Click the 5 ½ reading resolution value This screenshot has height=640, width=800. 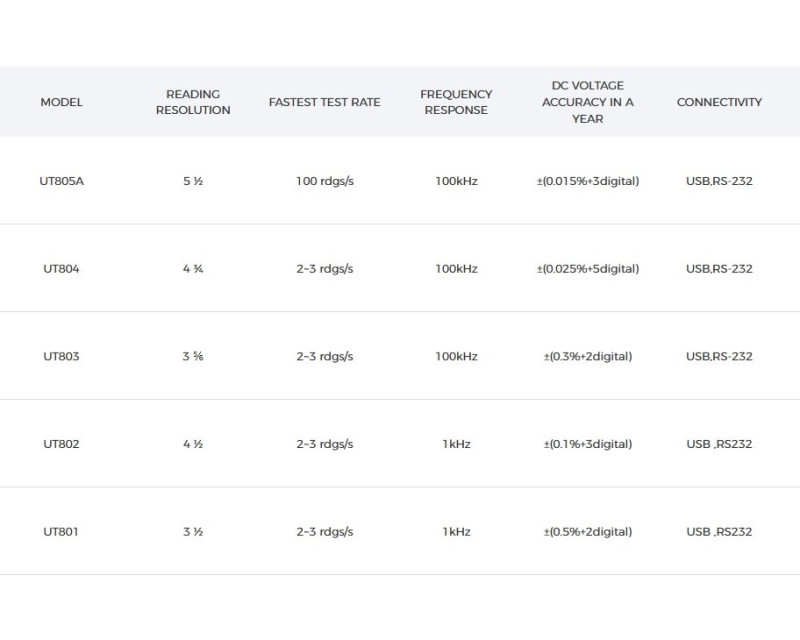click(193, 181)
